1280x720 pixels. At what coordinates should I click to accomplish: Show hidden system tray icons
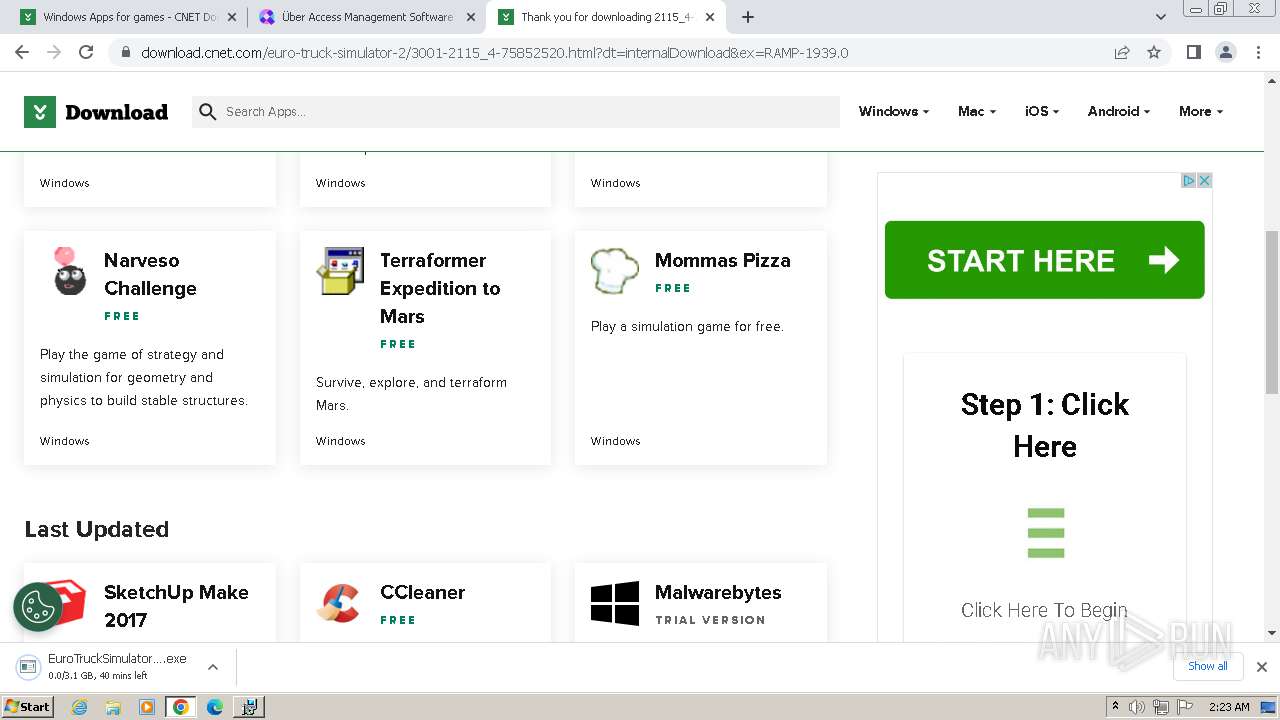point(1114,707)
